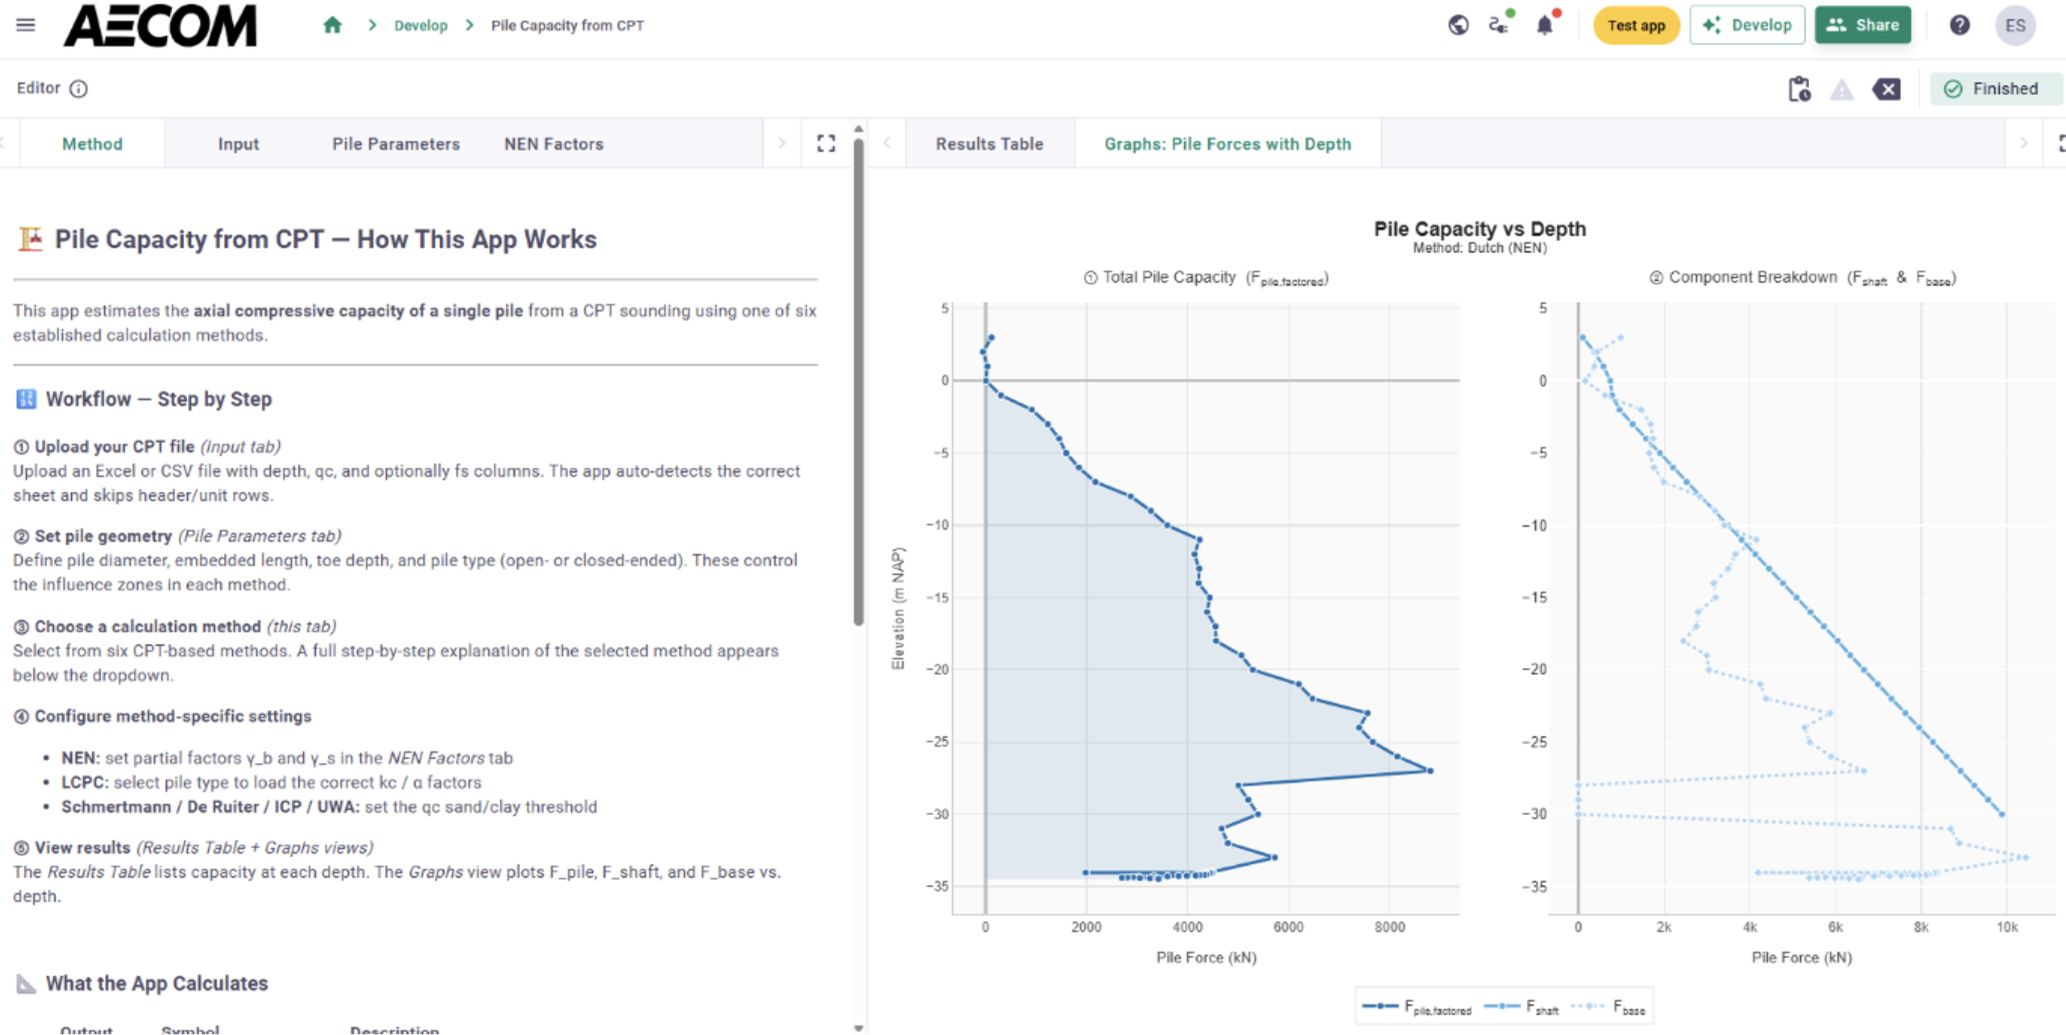Open the ES user avatar menu
Screen dimensions: 2066x1035
pyautogui.click(x=2015, y=25)
